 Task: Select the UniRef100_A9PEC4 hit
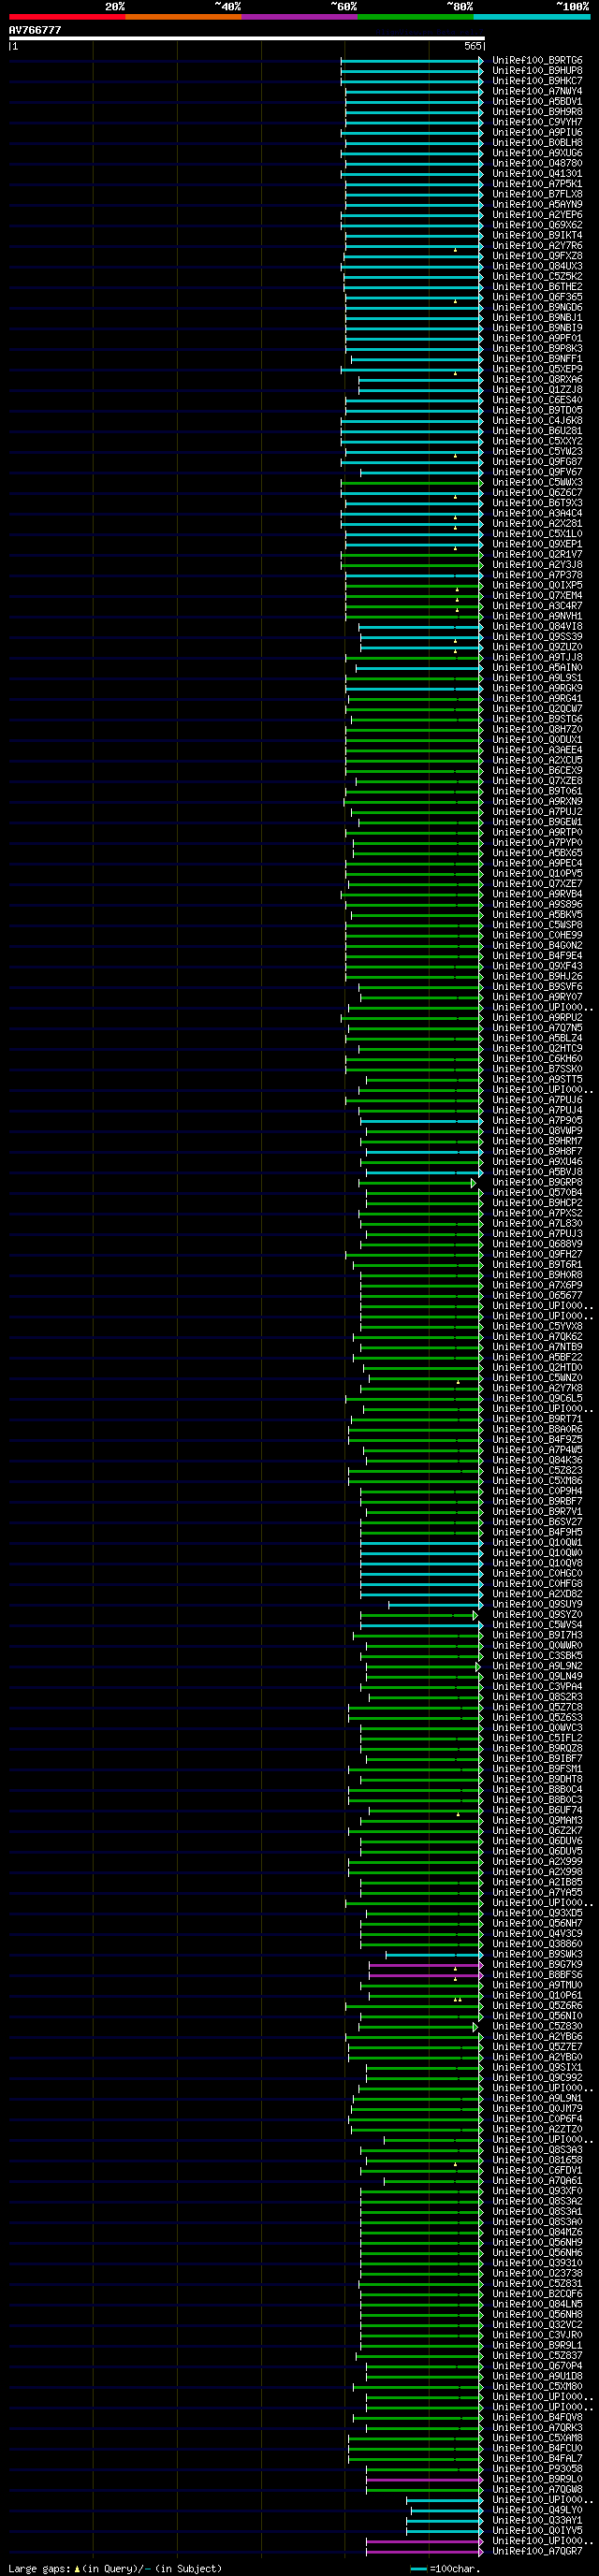[x=537, y=864]
